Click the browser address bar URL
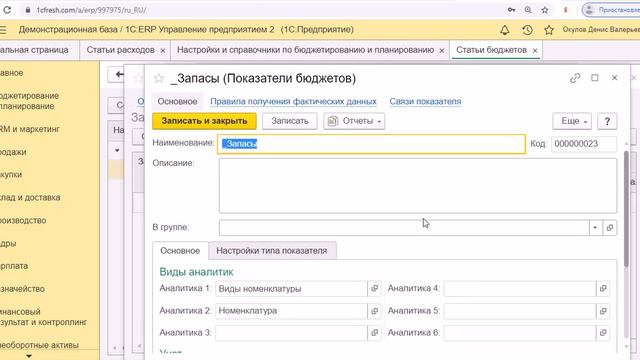 (x=91, y=10)
